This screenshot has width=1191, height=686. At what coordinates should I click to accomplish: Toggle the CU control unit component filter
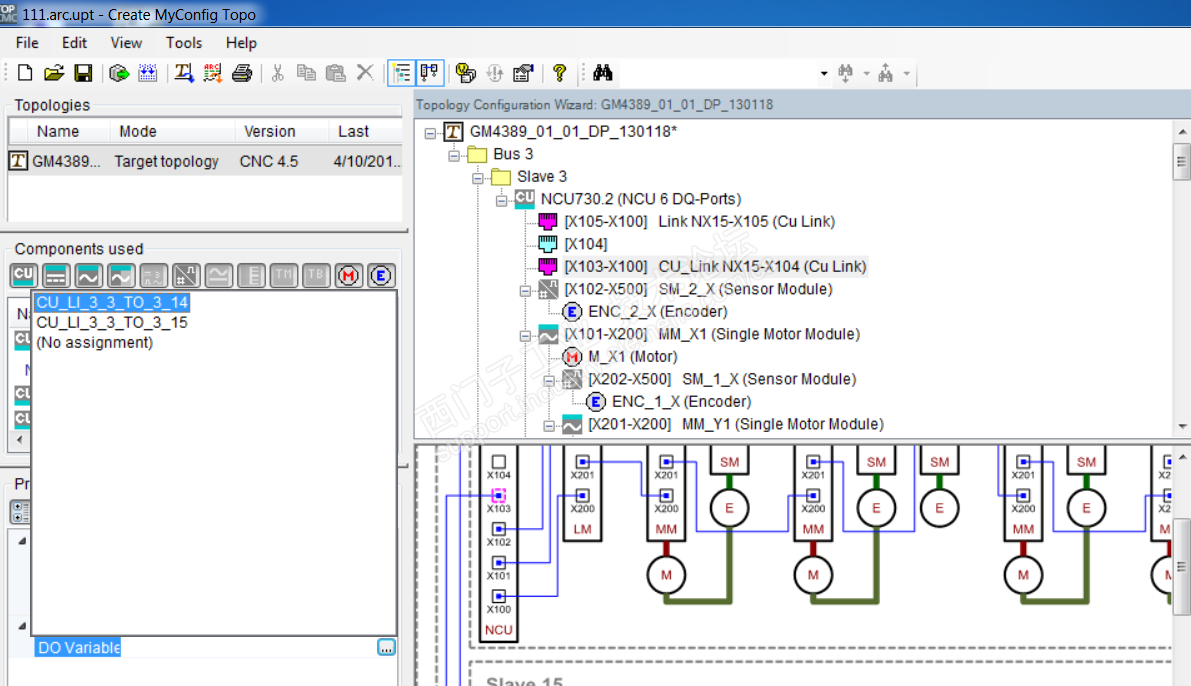tap(24, 276)
